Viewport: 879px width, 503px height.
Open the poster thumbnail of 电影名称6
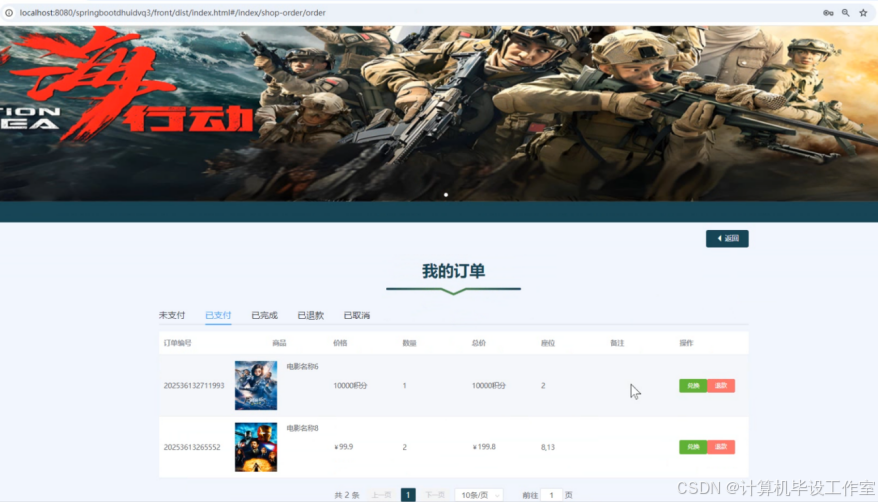(x=256, y=385)
